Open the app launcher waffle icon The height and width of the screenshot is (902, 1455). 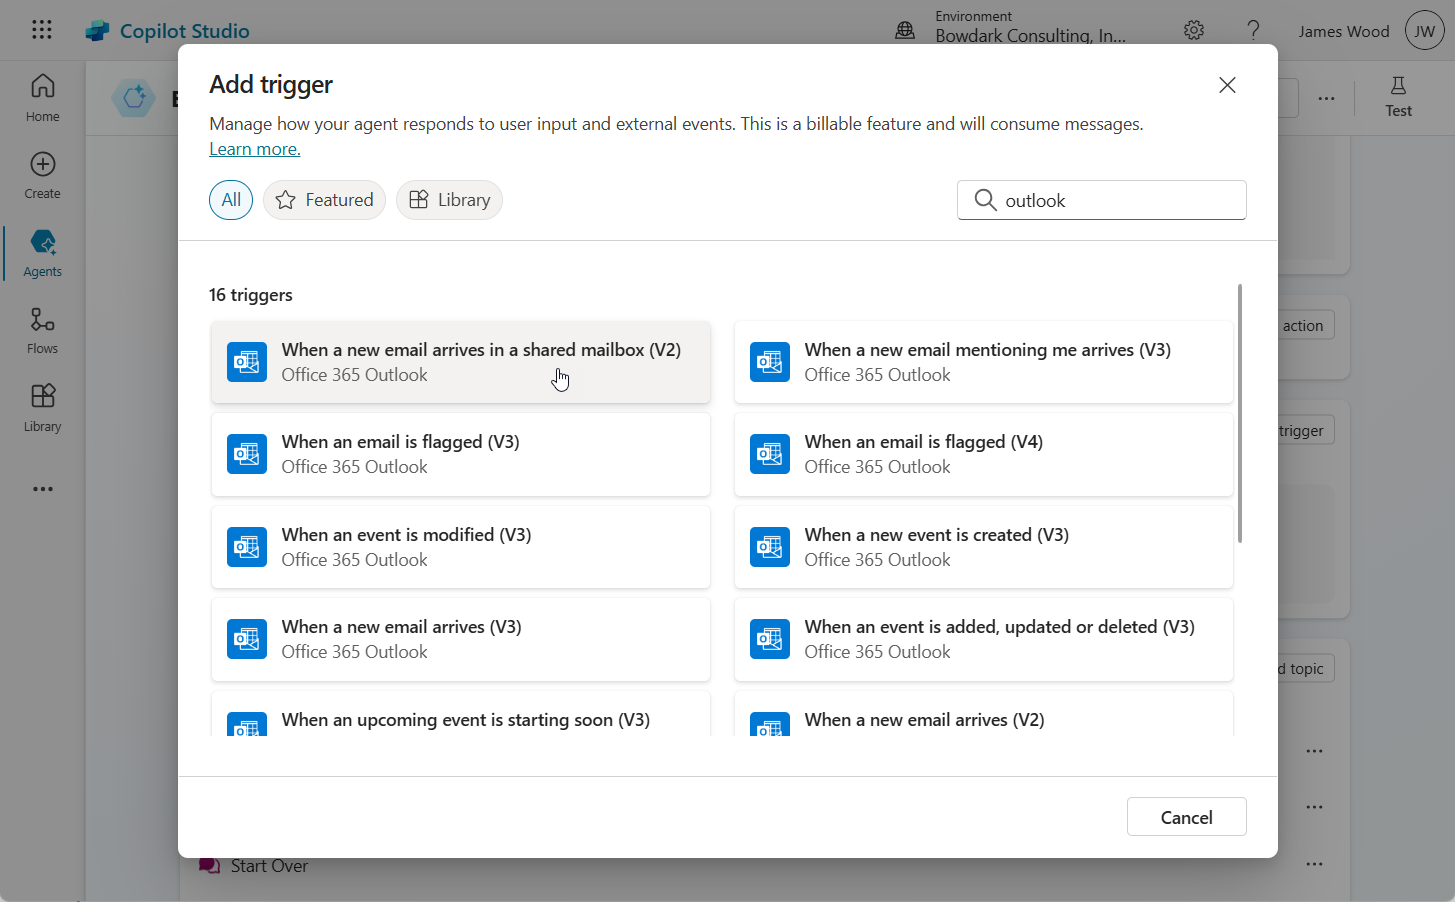(x=42, y=30)
